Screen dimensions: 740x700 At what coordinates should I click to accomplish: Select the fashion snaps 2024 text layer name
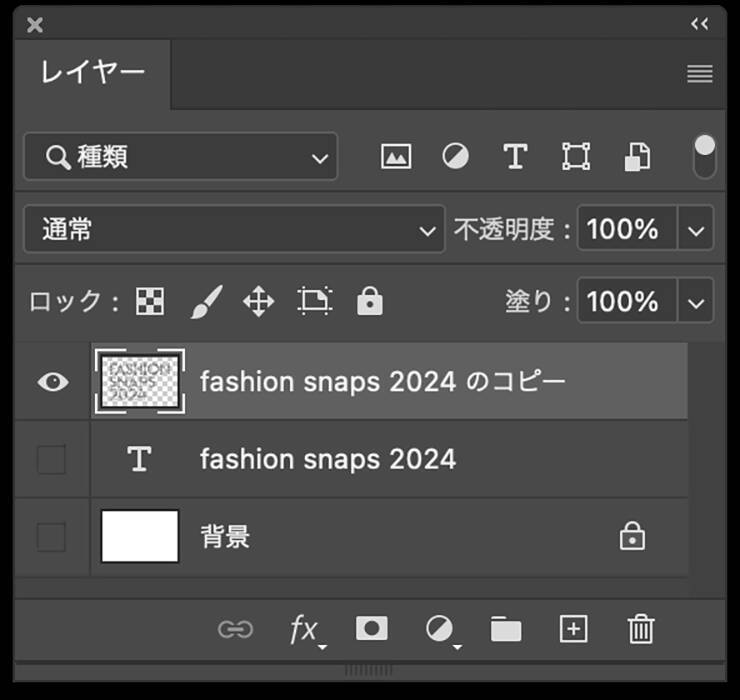pyautogui.click(x=328, y=459)
